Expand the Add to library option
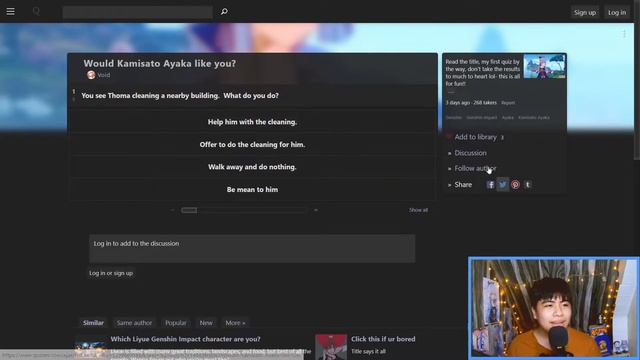Viewport: 640px width, 360px height. 476,137
